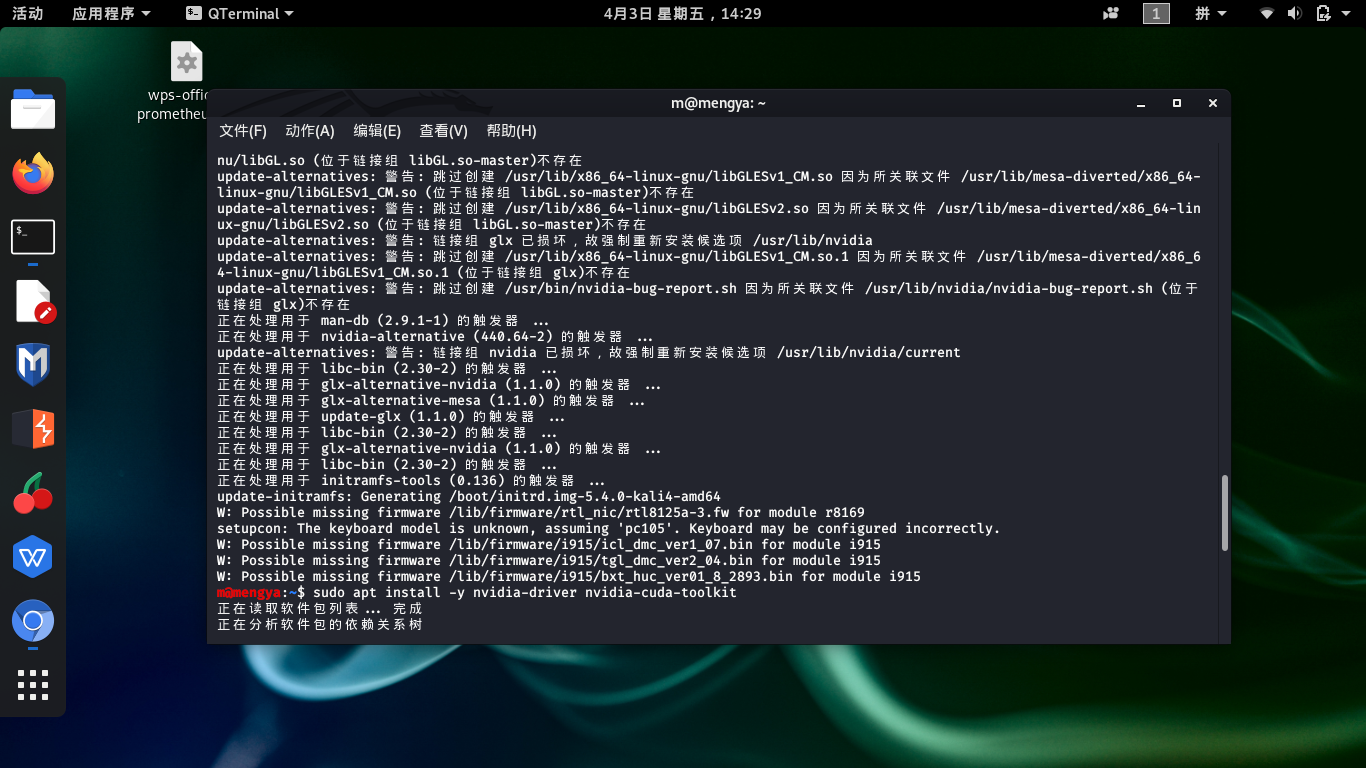
Task: Open the 文件(F) menu in terminal
Action: pos(243,131)
